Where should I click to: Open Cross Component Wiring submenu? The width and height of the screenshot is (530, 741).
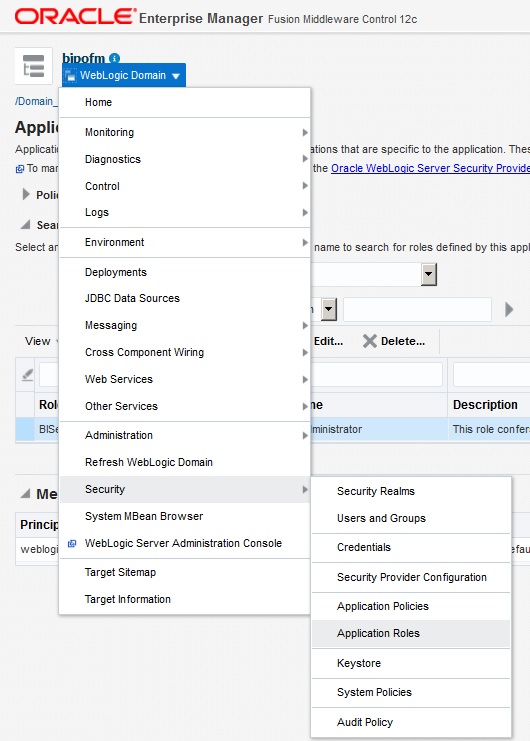(185, 352)
